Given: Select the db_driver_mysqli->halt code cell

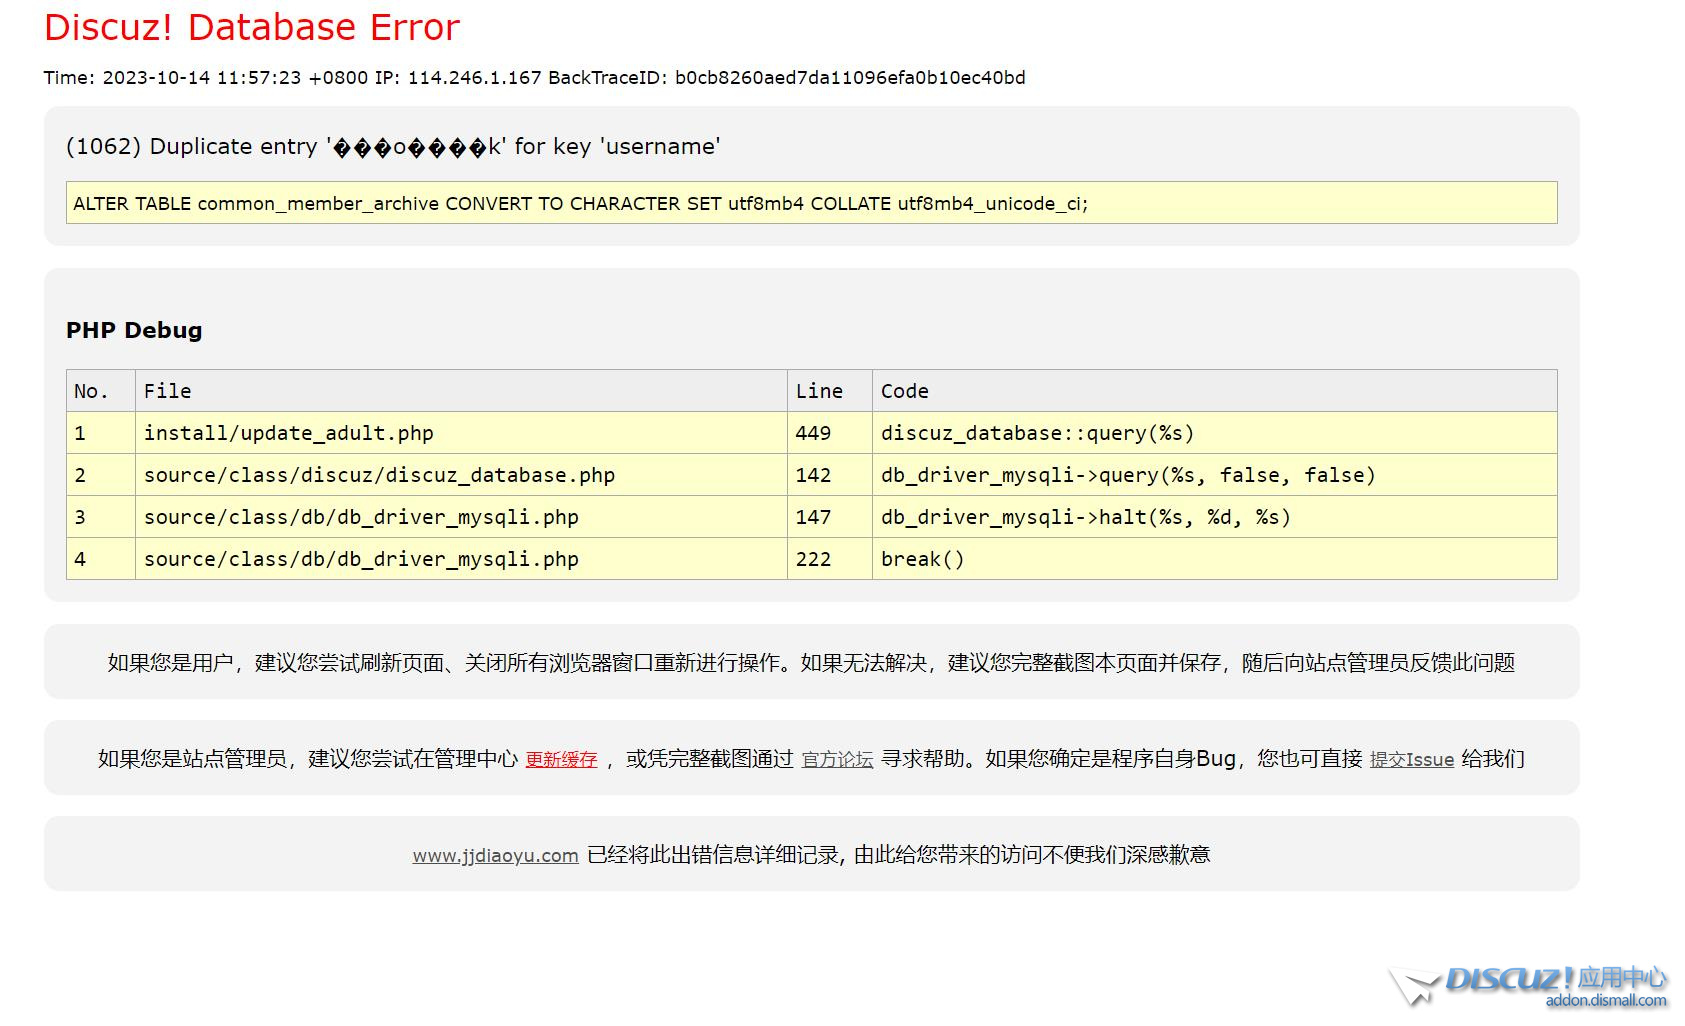Looking at the screenshot, I should pyautogui.click(x=1214, y=517).
